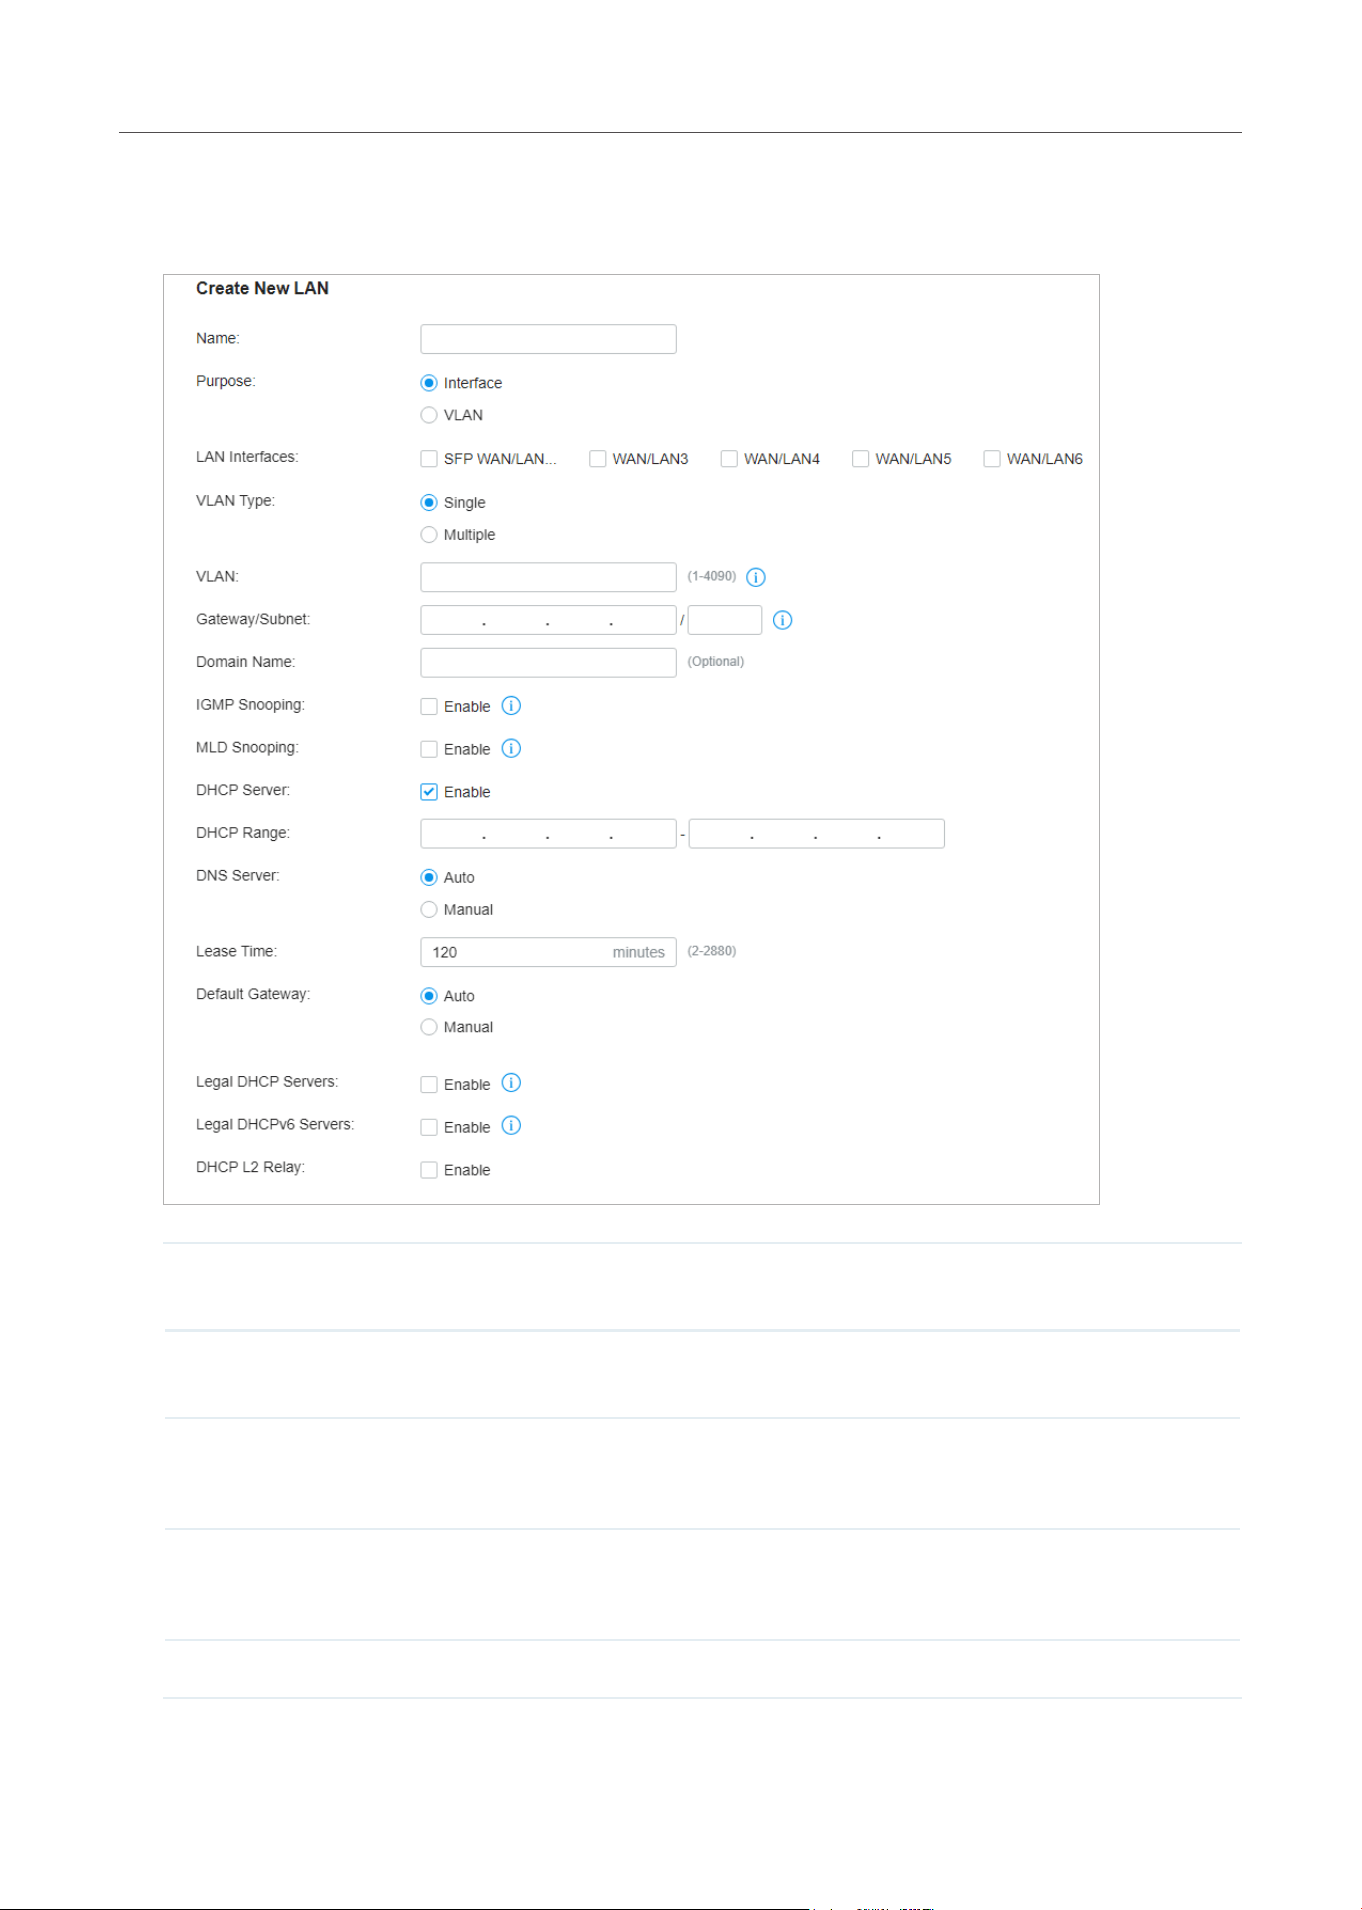Focus the VLAN ID input field
Image resolution: width=1362 pixels, height=1910 pixels.
(x=548, y=577)
